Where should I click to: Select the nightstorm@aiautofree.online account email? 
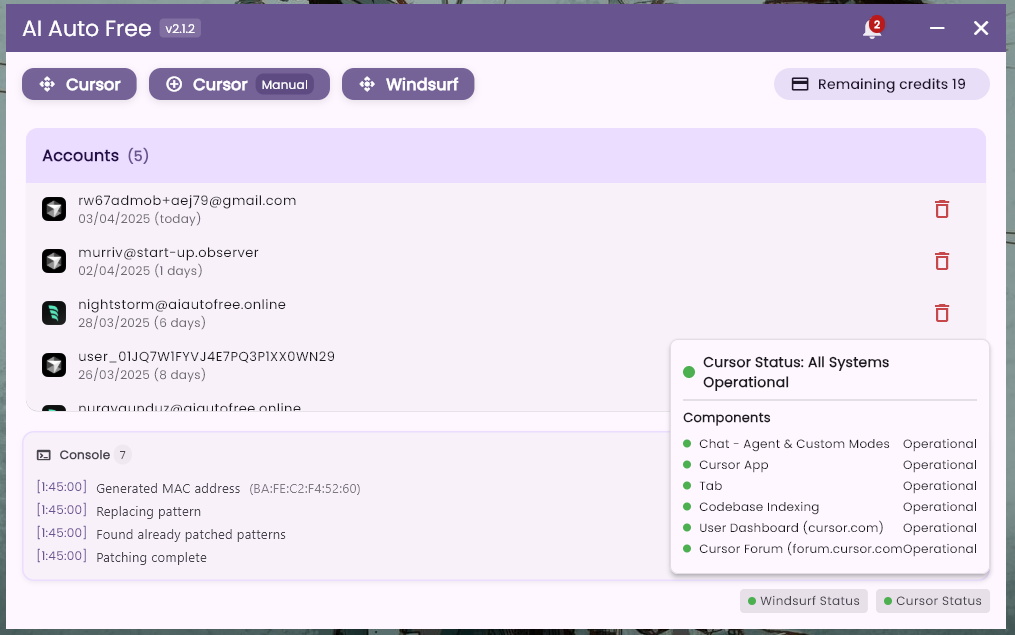tap(182, 304)
